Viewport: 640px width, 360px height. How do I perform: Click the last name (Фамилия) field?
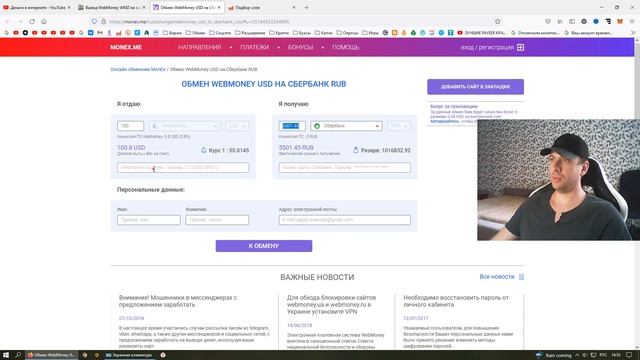click(217, 220)
